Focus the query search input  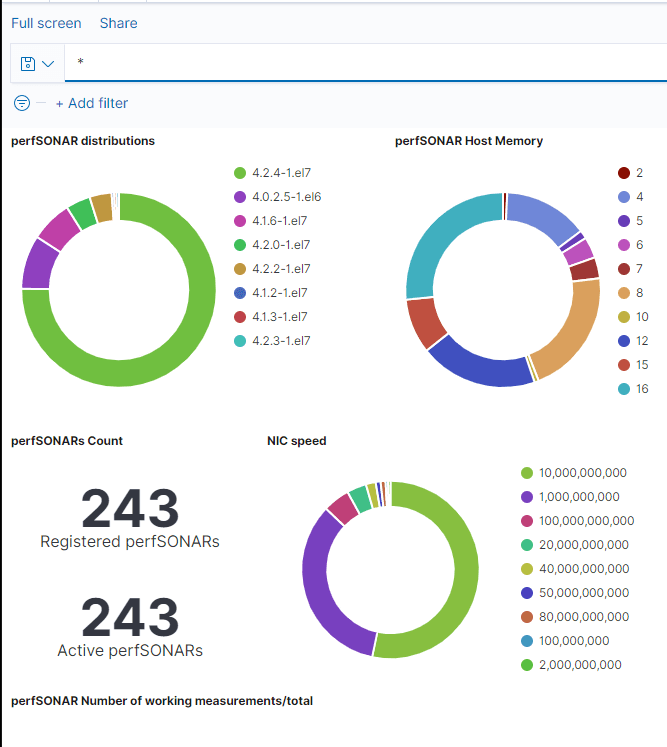(x=366, y=62)
